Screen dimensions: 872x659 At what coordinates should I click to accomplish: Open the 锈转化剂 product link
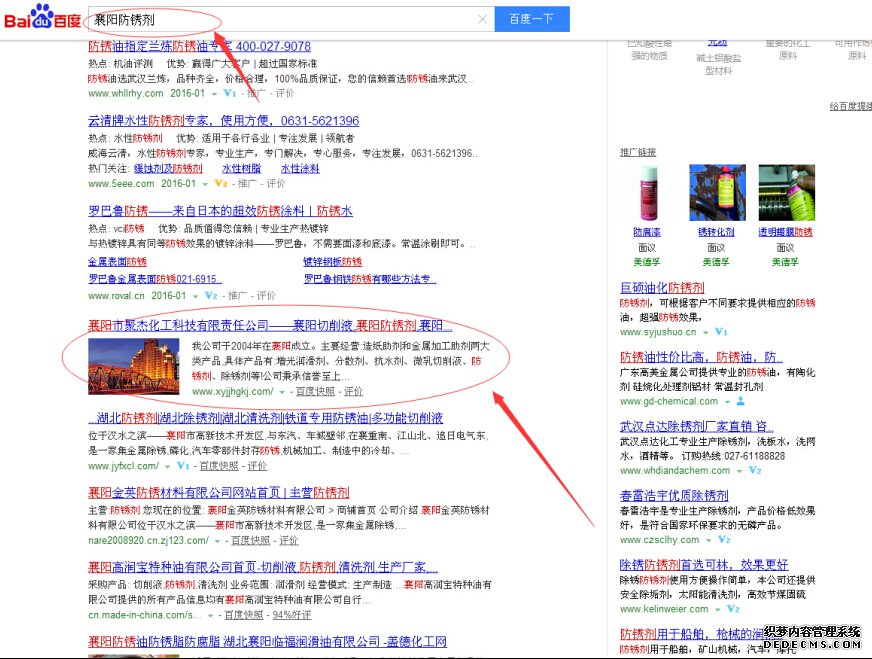[x=716, y=232]
